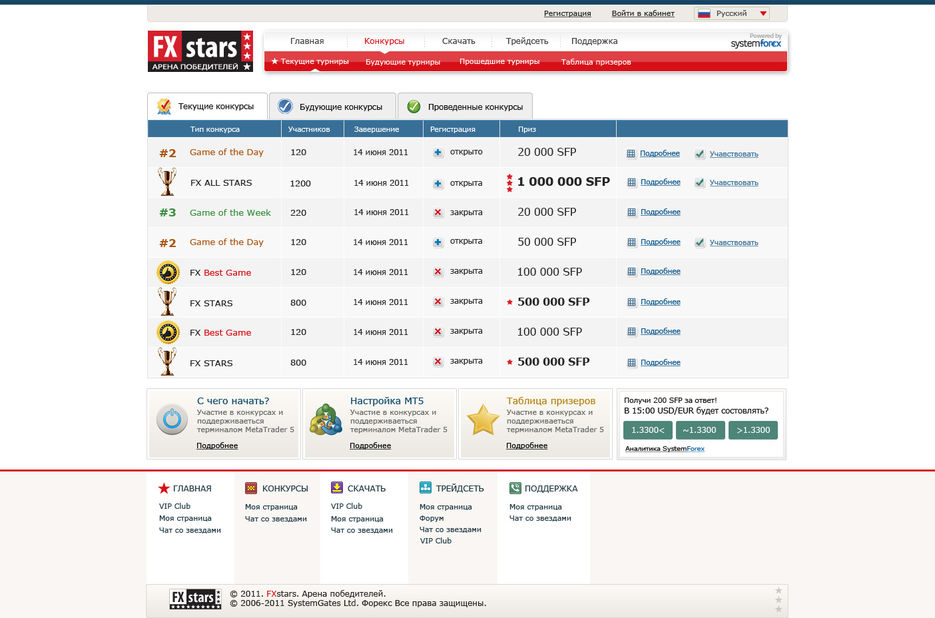The image size is (935, 618).
Task: Click the FX stars logo in the footer
Action: click(196, 598)
